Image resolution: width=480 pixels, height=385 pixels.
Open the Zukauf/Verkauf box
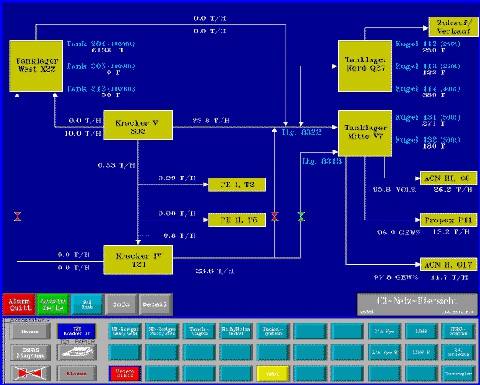[453, 27]
